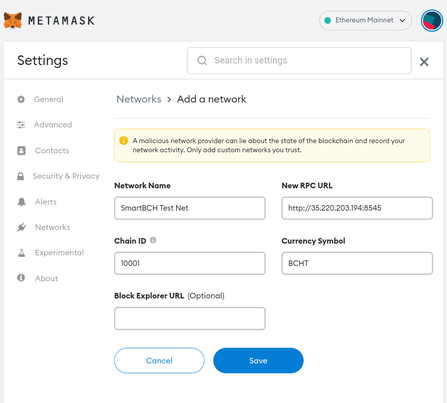
Task: Open Experimental settings section
Action: click(59, 253)
